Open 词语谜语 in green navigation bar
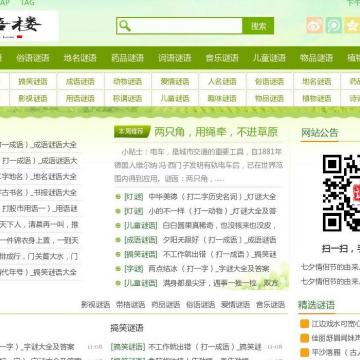Image resolution: width=360 pixels, height=360 pixels. pos(175,58)
